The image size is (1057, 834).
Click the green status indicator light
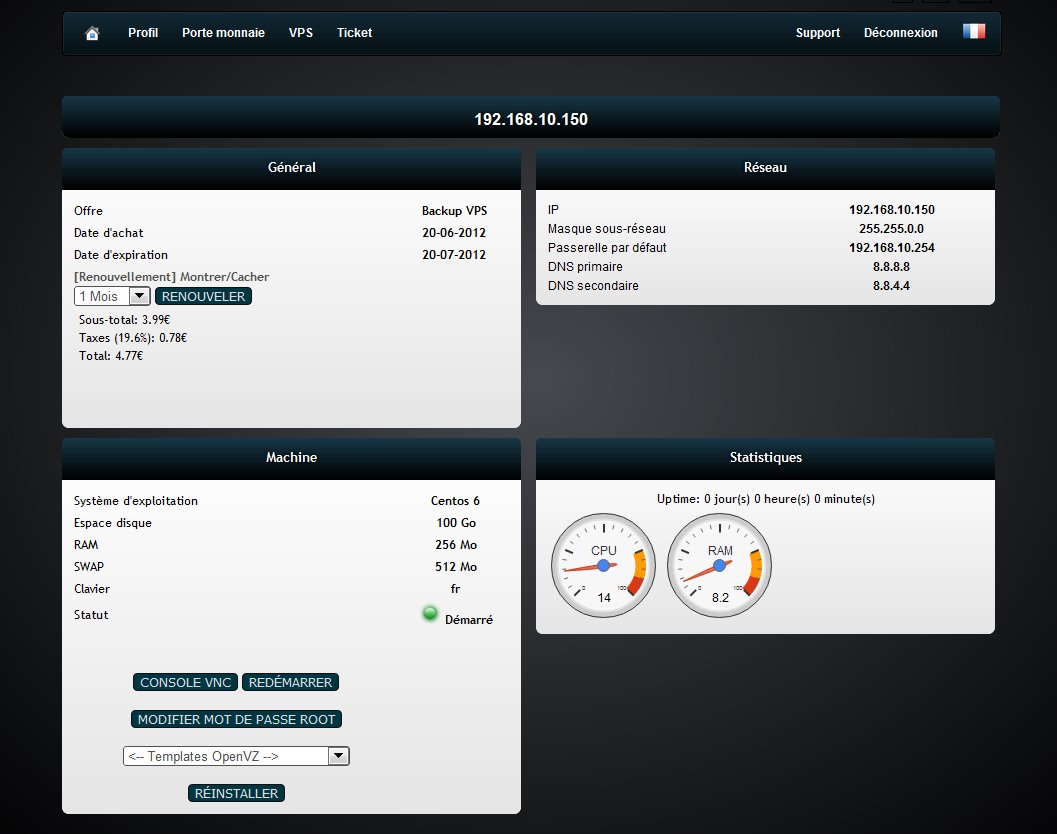(430, 614)
